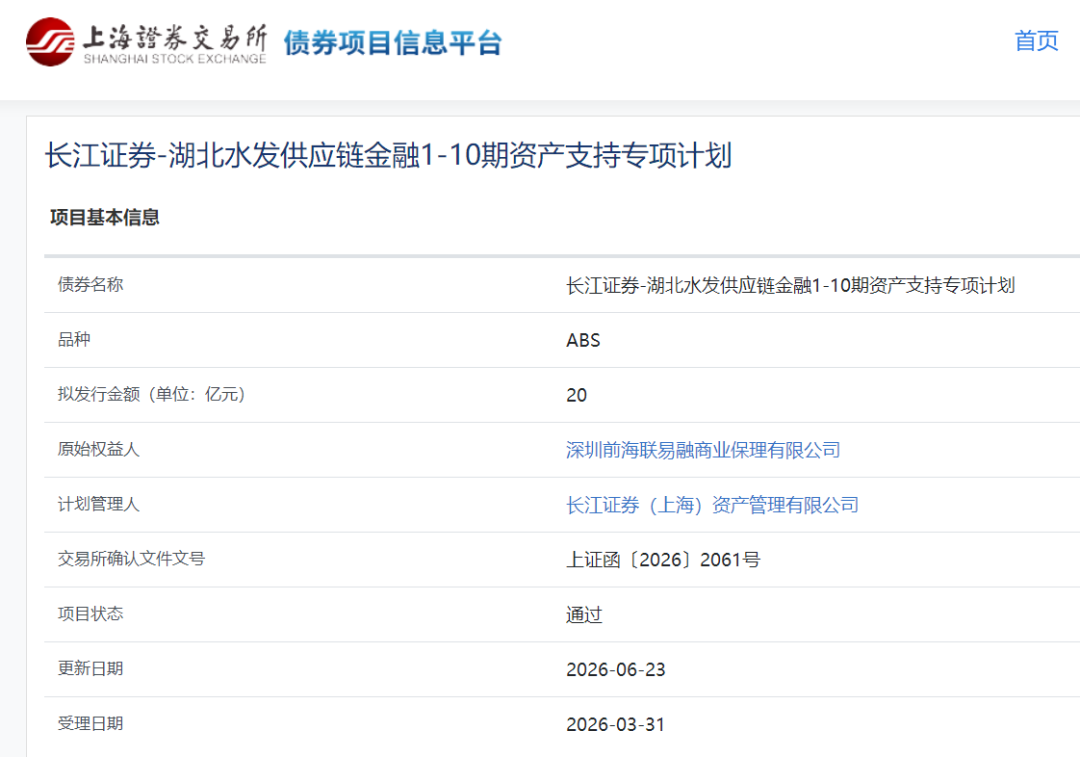1080x757 pixels.
Task: Click the 更新日期 label
Action: [x=90, y=669]
